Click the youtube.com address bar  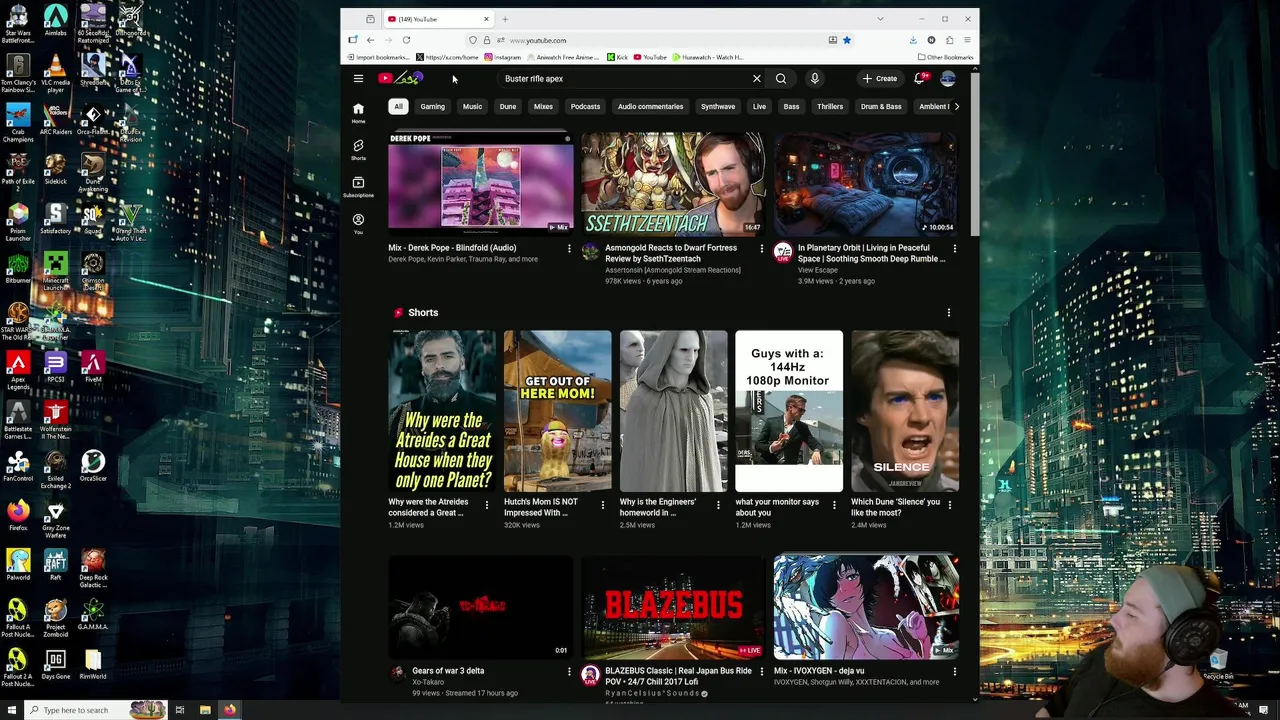660,40
